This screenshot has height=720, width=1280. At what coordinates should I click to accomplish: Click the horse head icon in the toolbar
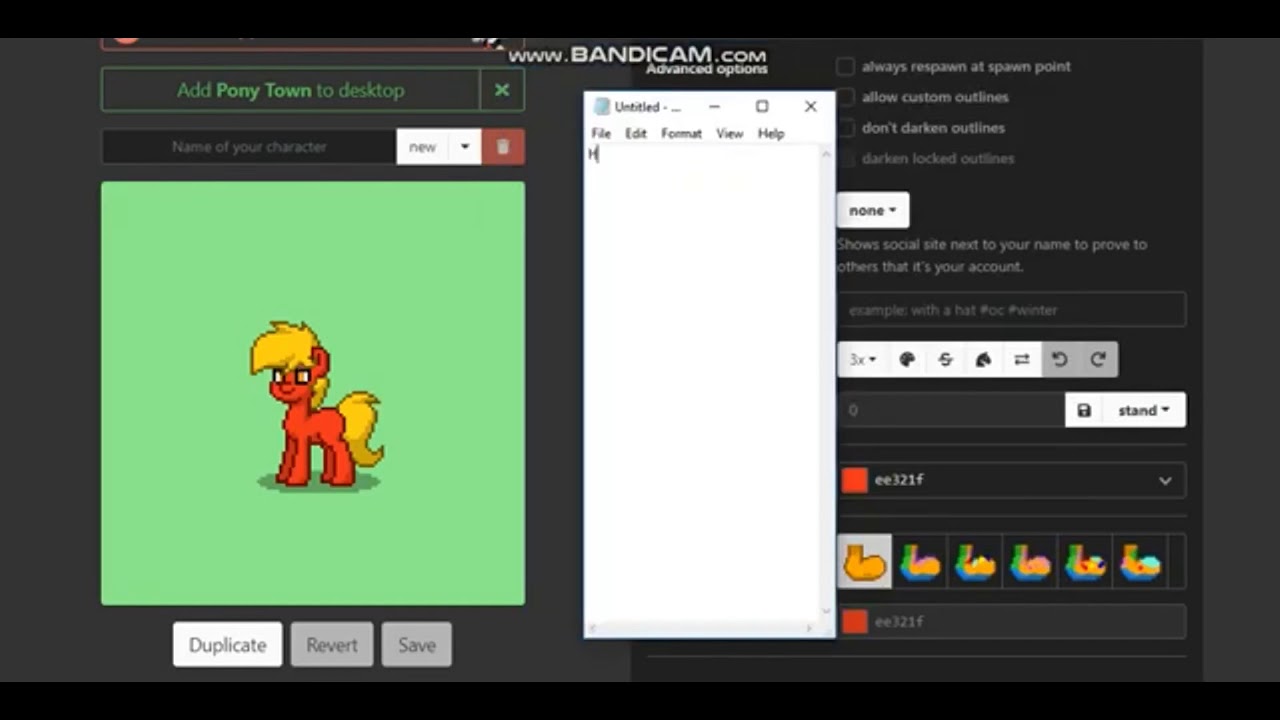(983, 360)
